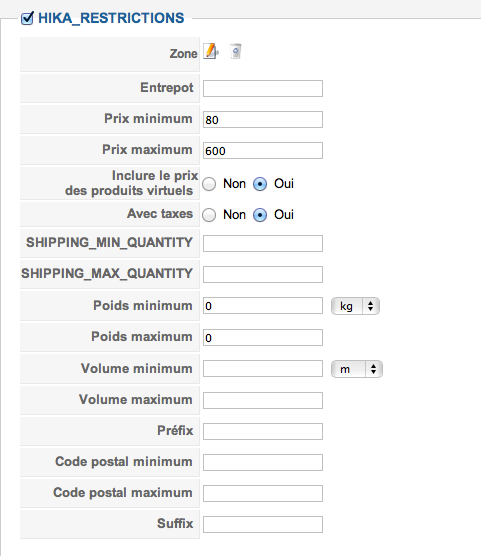481x556 pixels.
Task: Open the kg weight unit dropdown
Action: coord(355,306)
